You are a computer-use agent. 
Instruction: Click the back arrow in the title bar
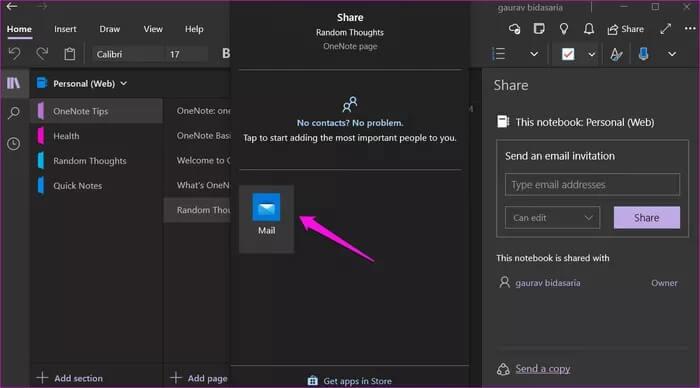tap(12, 6)
